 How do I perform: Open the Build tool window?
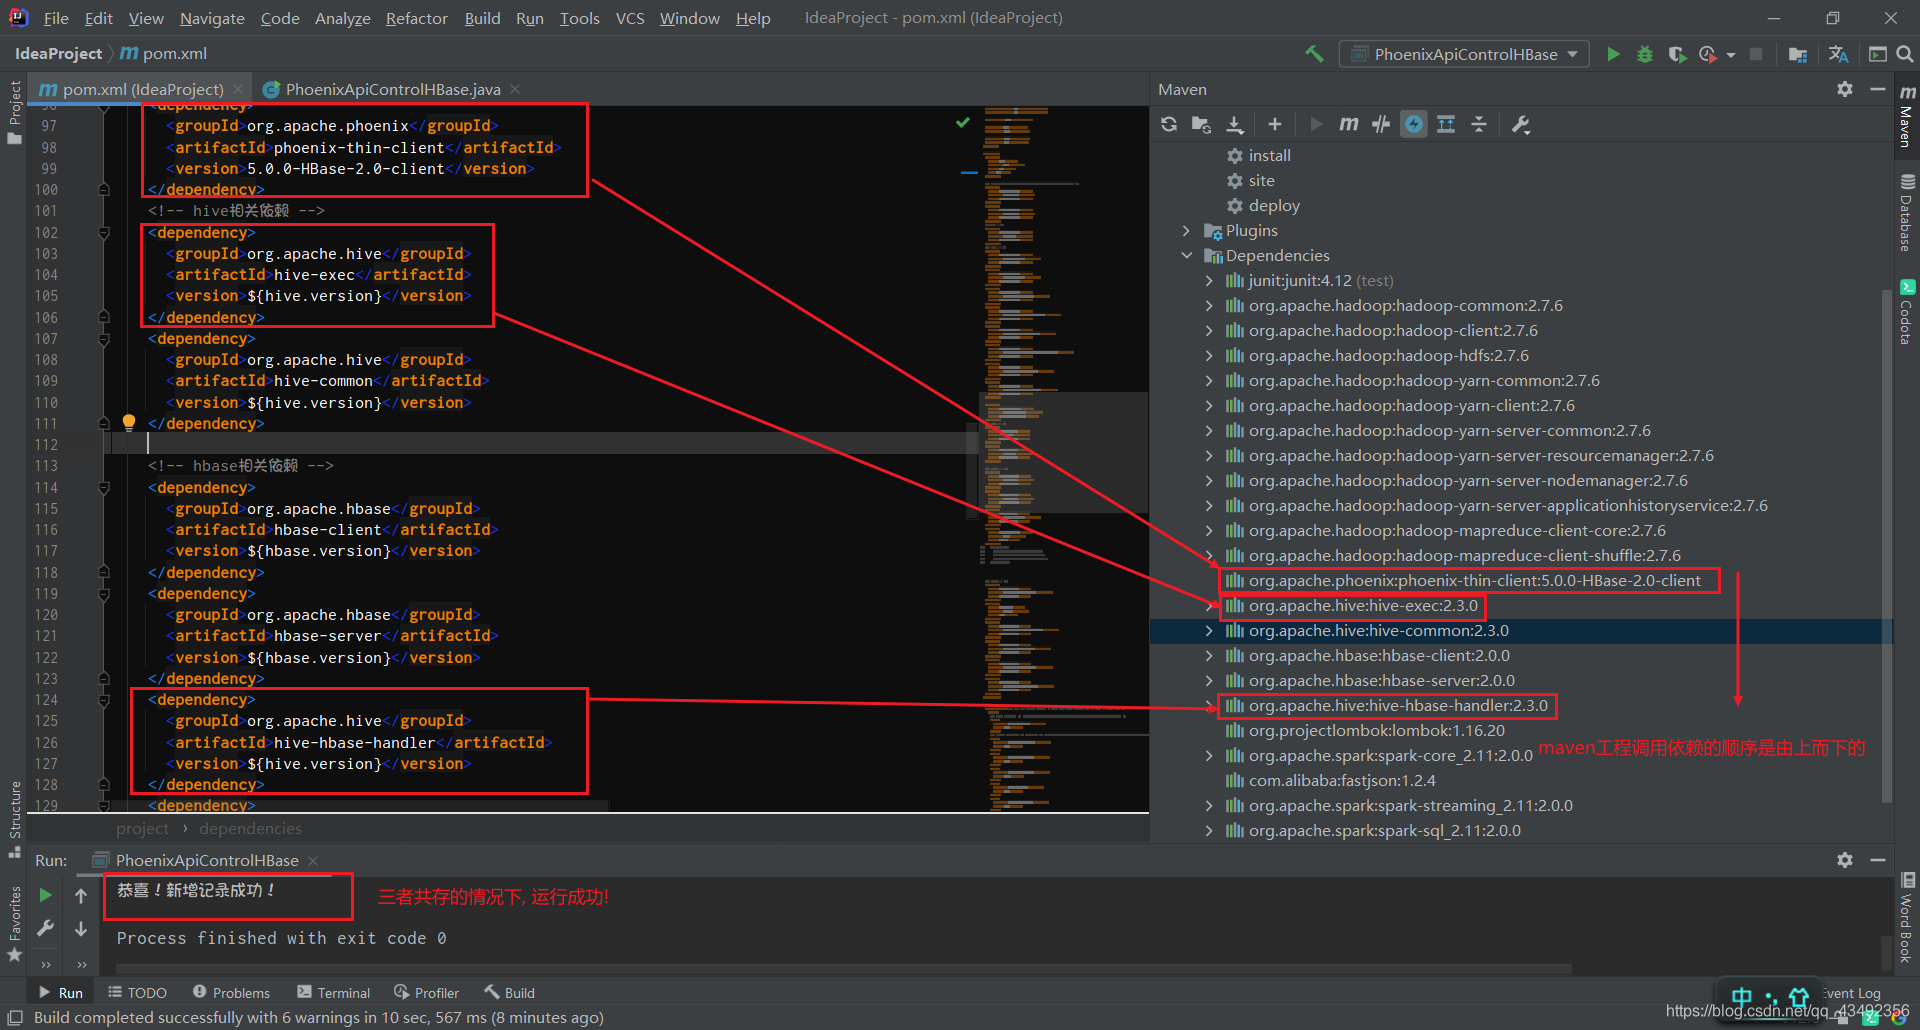click(x=510, y=993)
